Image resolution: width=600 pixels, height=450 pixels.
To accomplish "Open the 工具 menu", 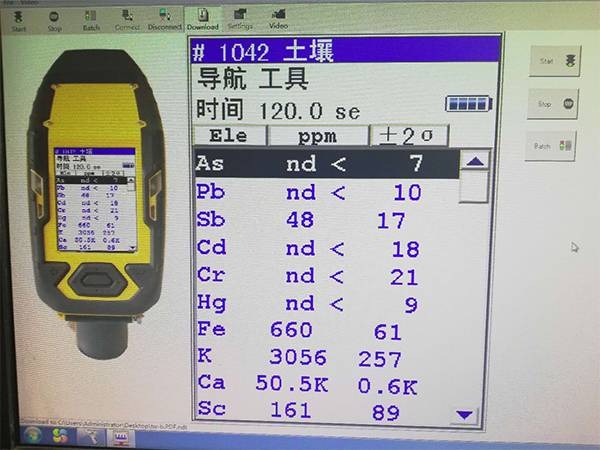I will tap(283, 78).
